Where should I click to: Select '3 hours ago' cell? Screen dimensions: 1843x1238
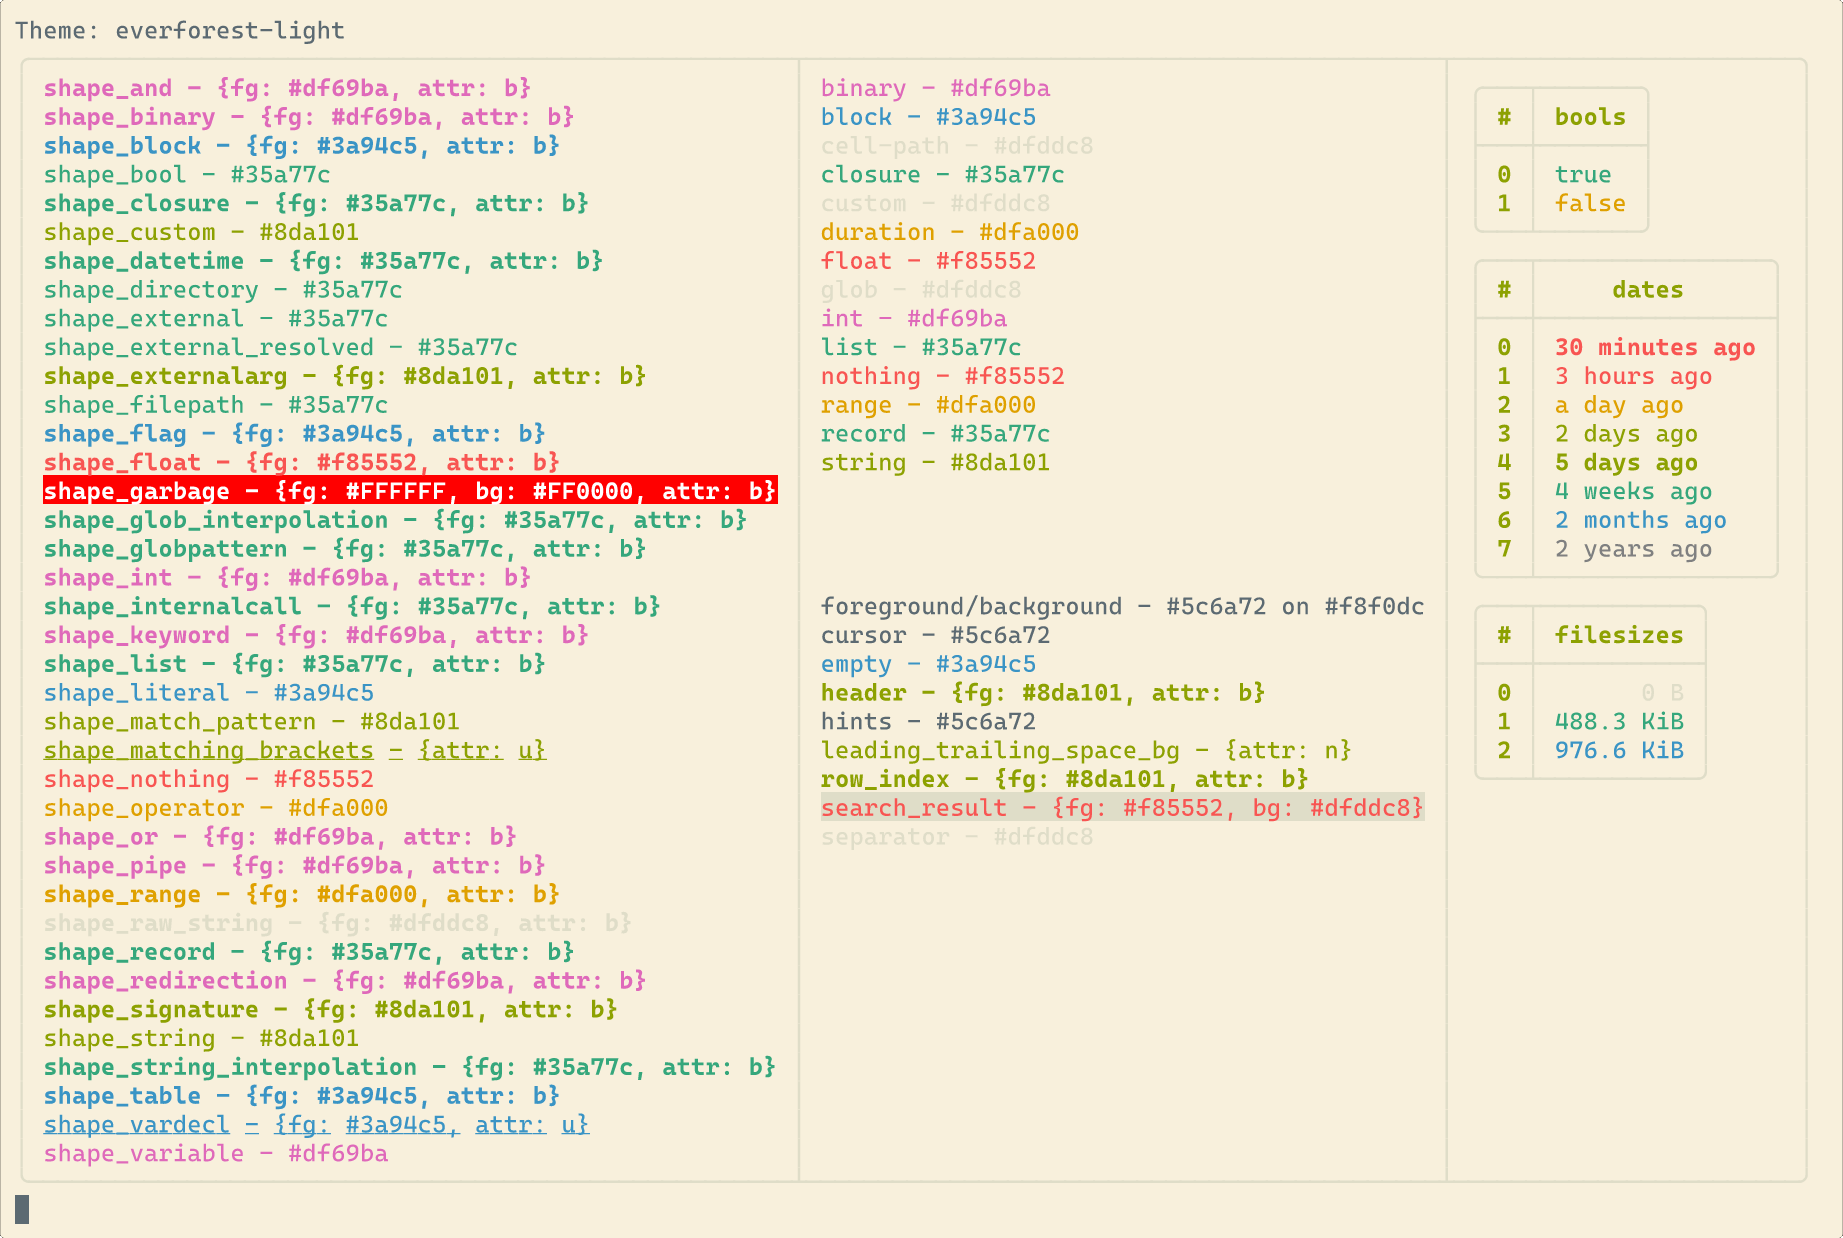click(1634, 377)
